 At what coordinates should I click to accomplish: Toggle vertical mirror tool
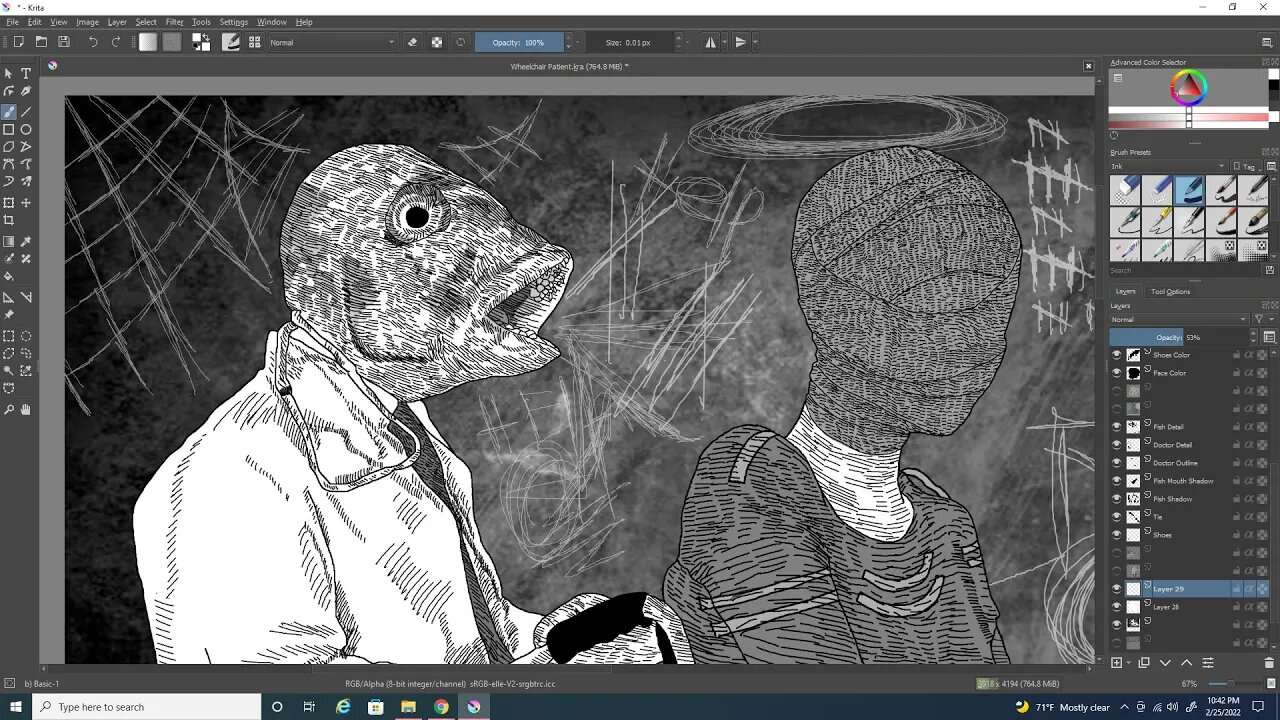tap(740, 42)
